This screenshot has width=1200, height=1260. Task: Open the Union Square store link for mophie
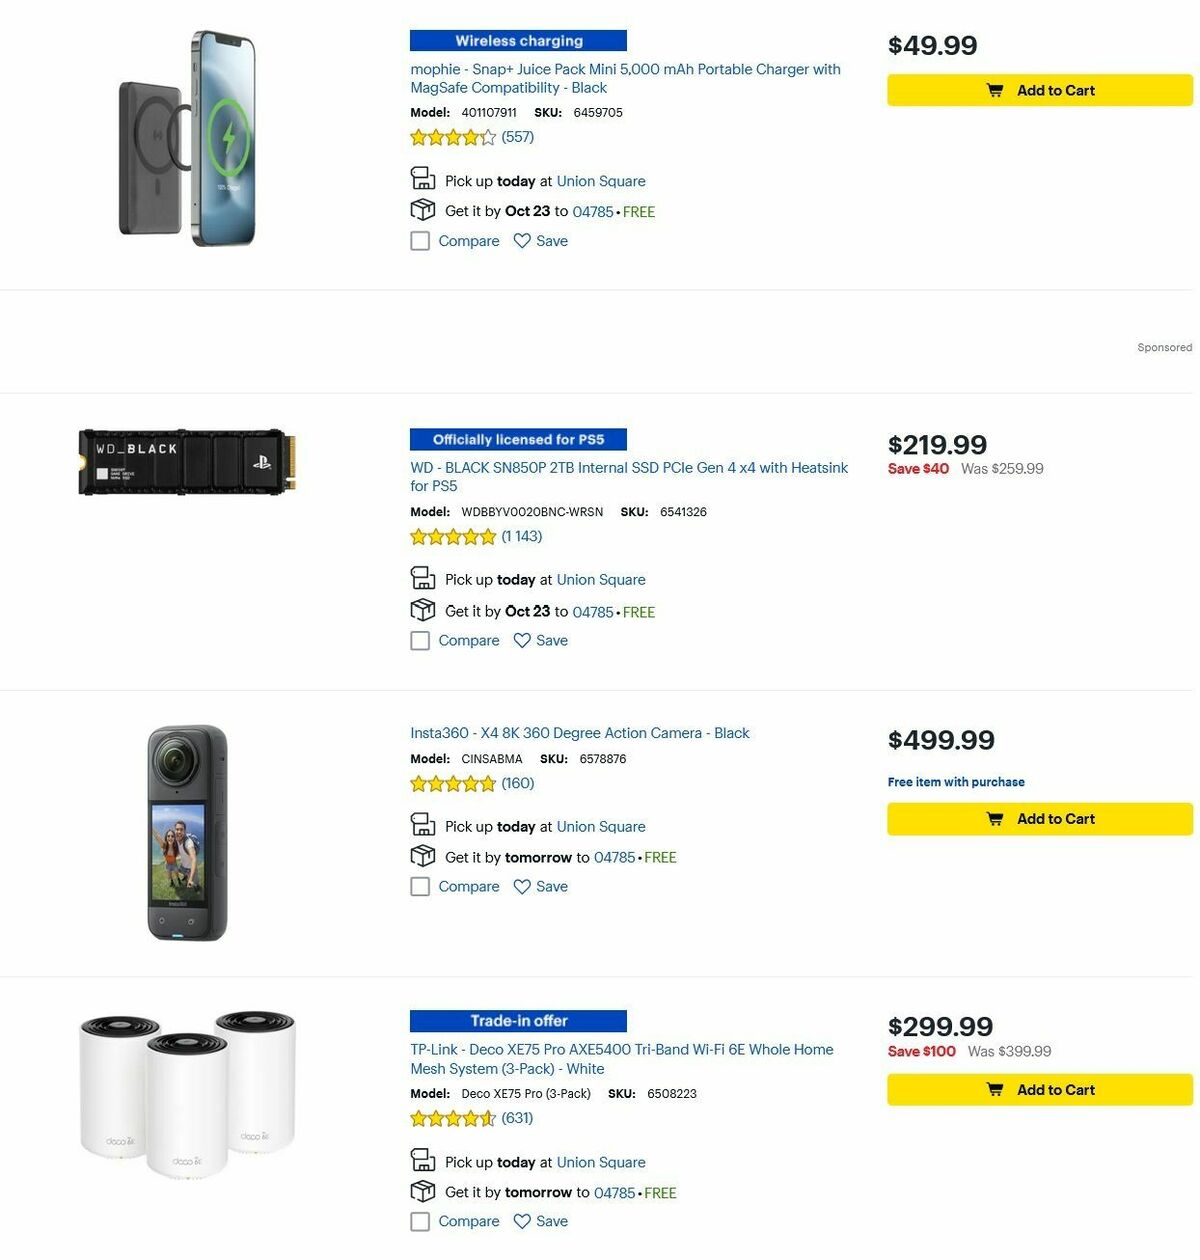pyautogui.click(x=601, y=181)
